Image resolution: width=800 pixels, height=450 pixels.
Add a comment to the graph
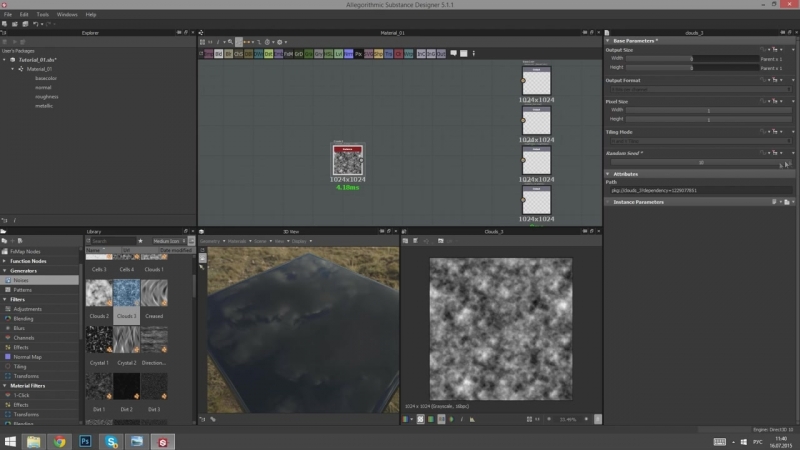[454, 53]
